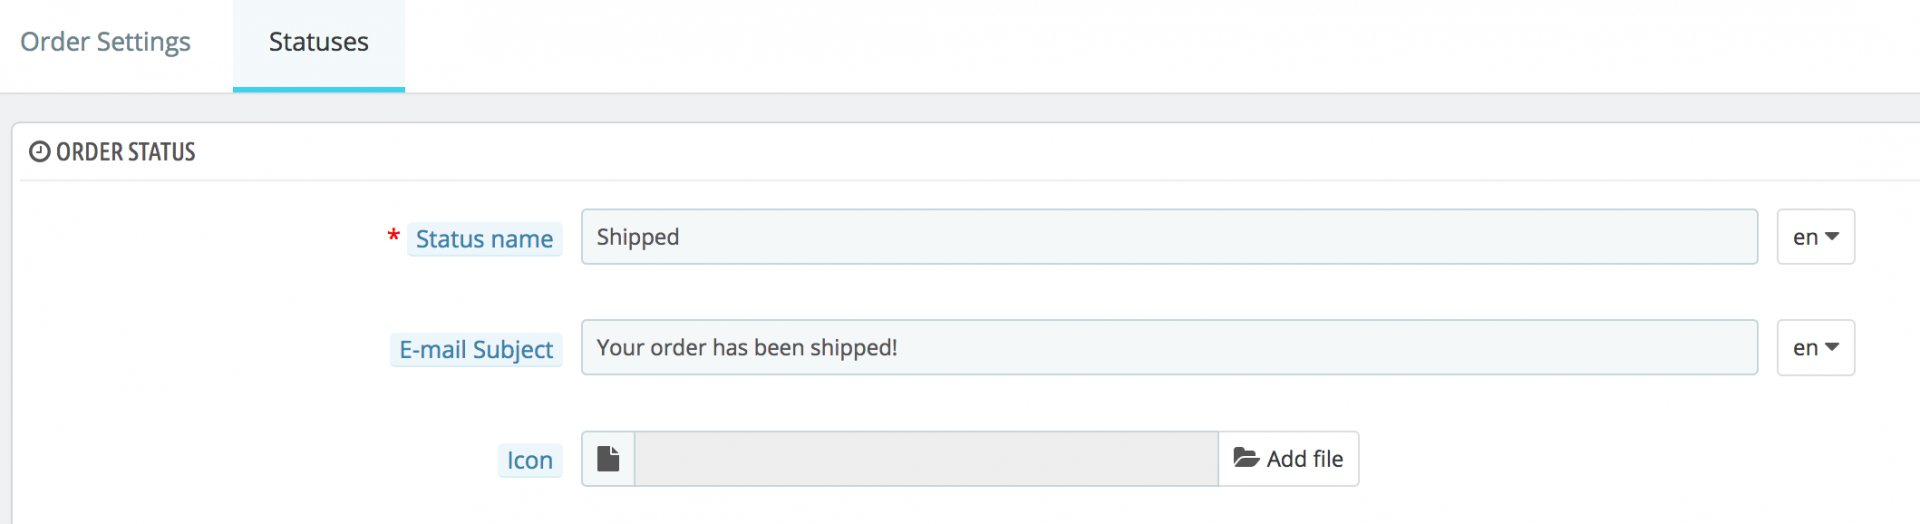Click the Add file button
1920x524 pixels.
coord(1288,459)
